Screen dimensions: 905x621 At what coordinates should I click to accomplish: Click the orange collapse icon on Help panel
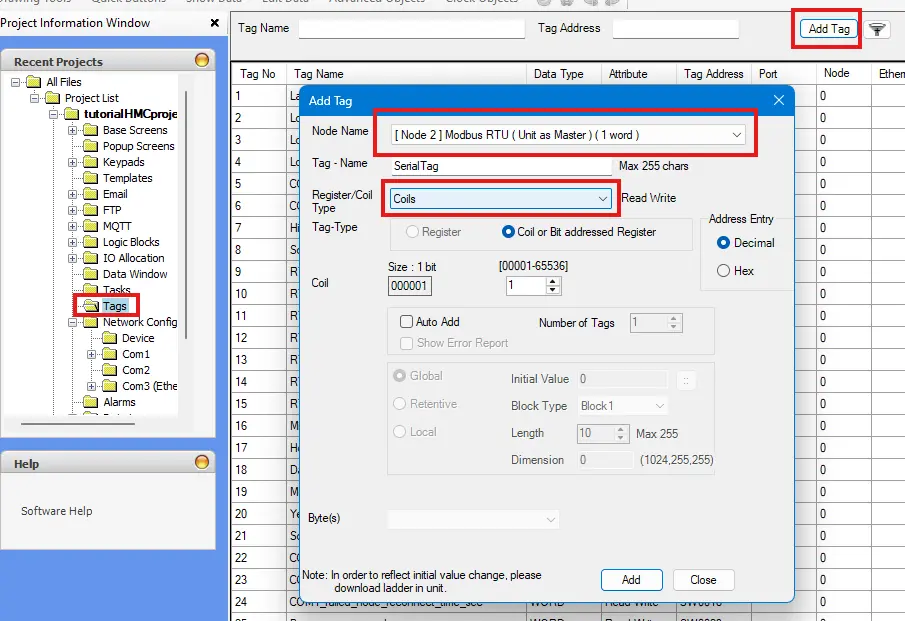pos(203,463)
